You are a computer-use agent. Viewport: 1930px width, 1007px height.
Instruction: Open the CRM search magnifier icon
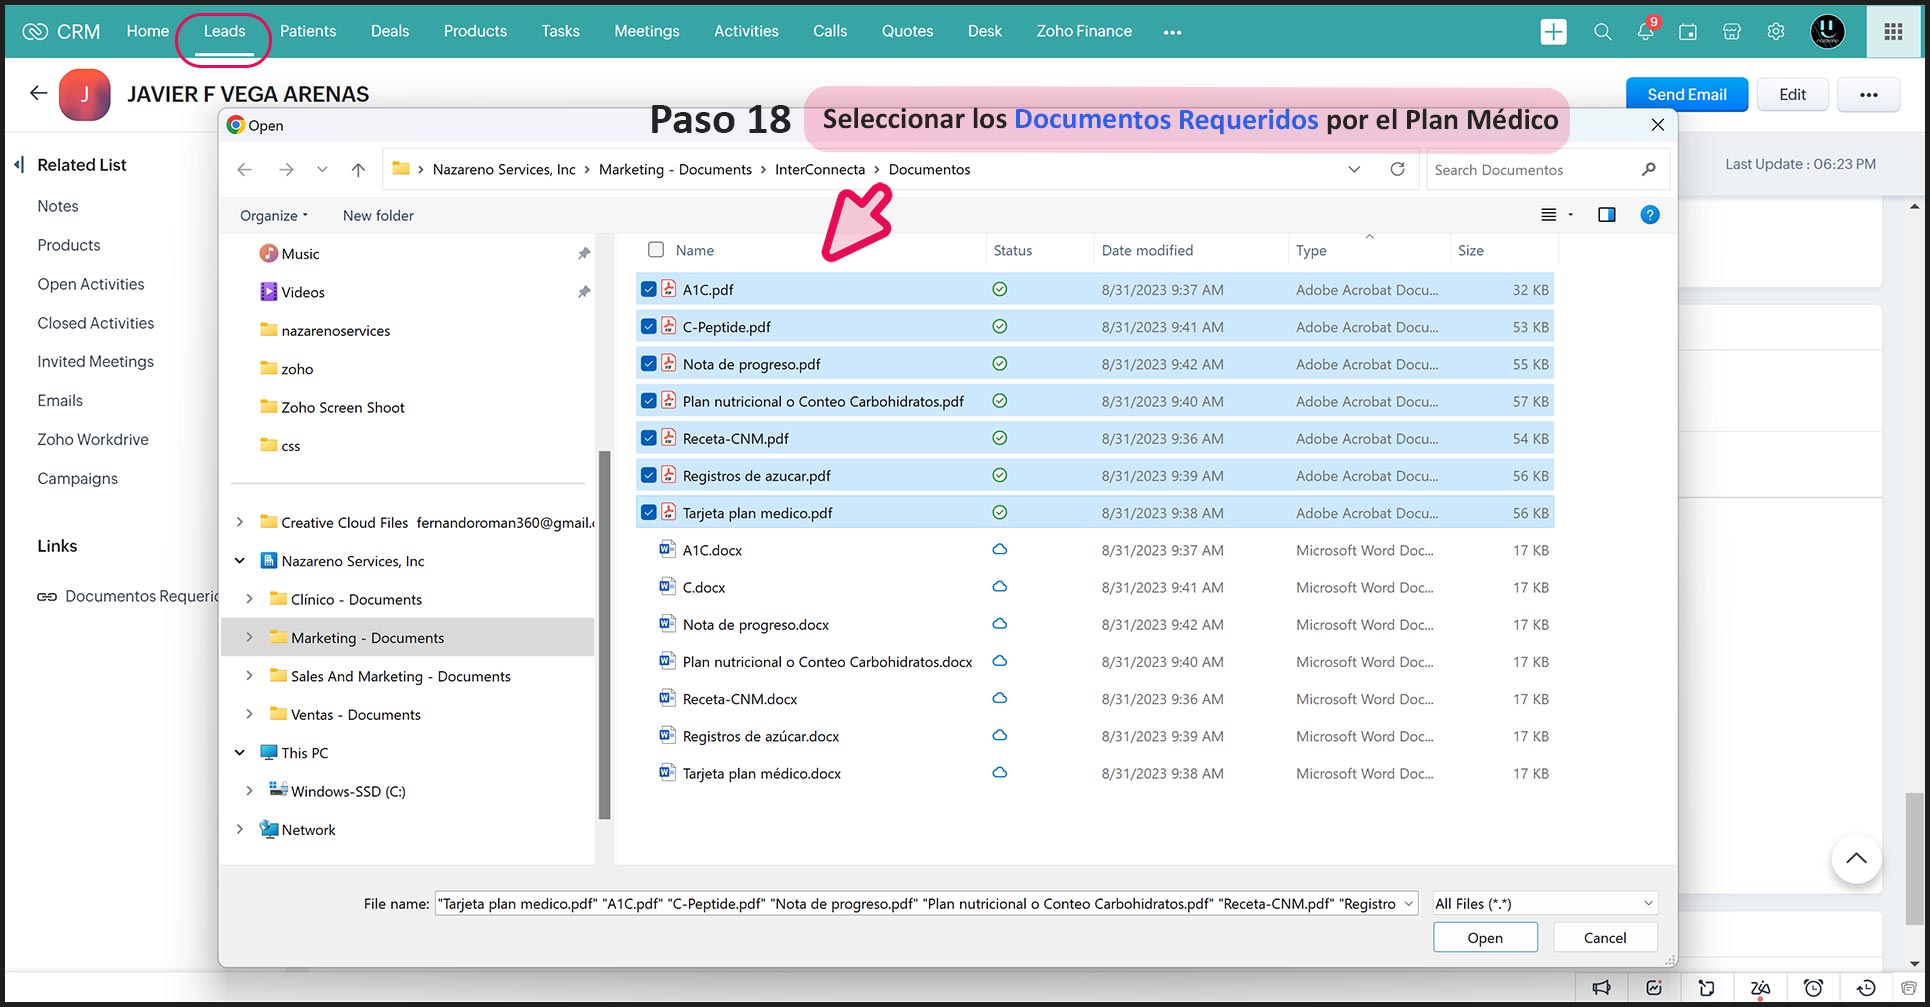click(x=1602, y=32)
